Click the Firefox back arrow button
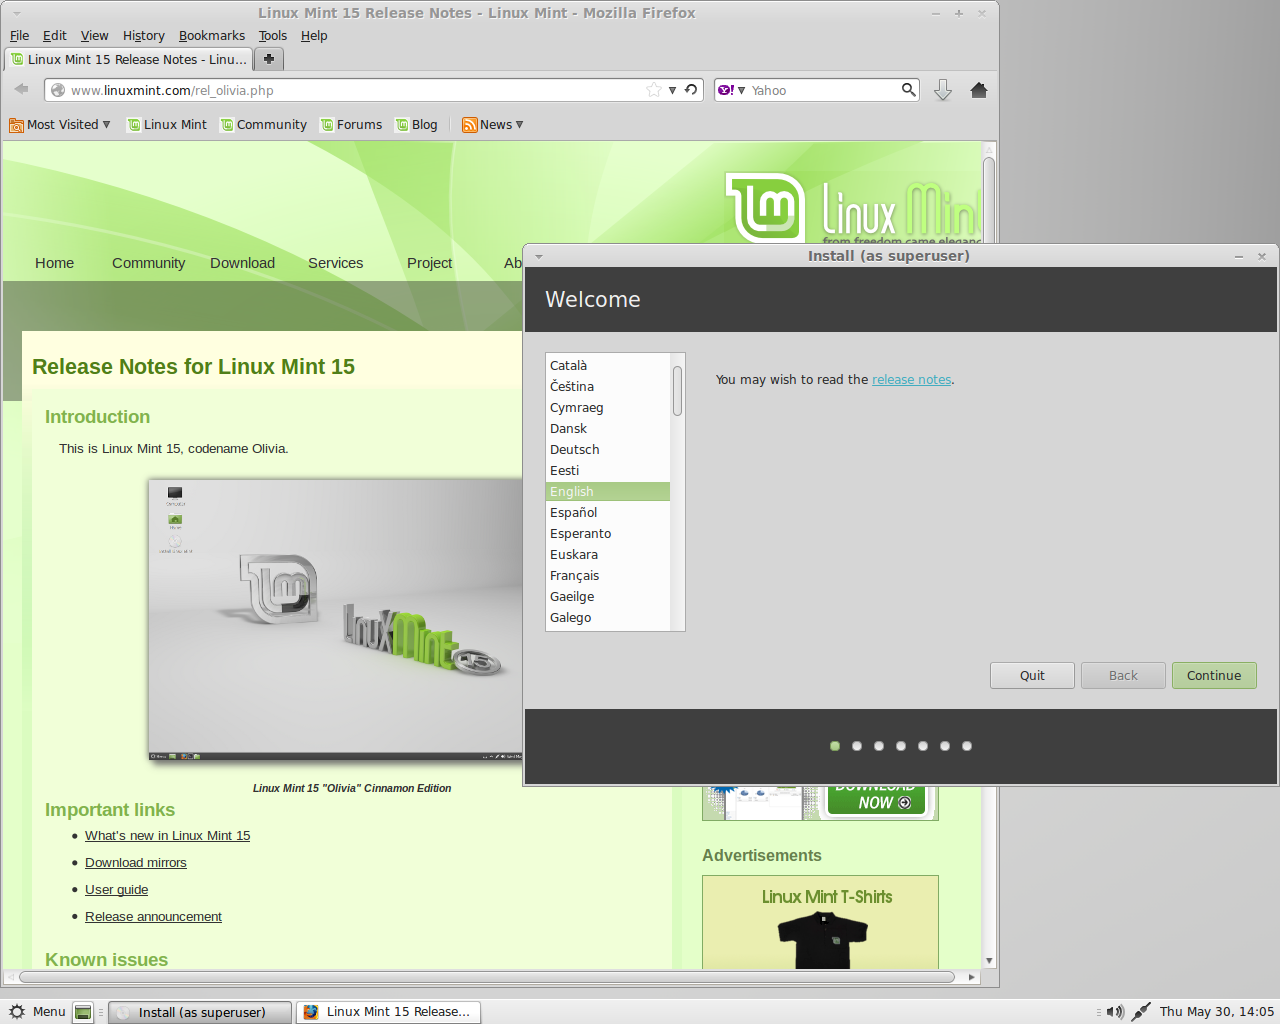 pos(21,90)
